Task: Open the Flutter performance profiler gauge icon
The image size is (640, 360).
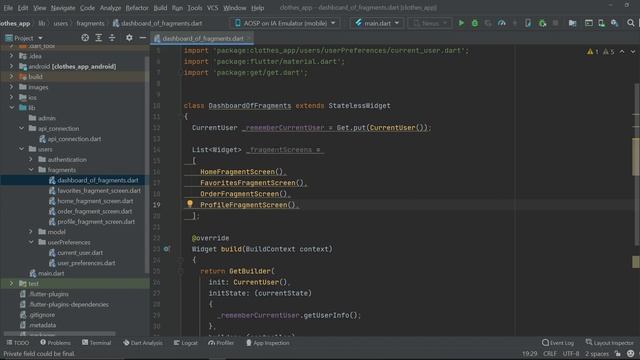Action: (x=502, y=23)
